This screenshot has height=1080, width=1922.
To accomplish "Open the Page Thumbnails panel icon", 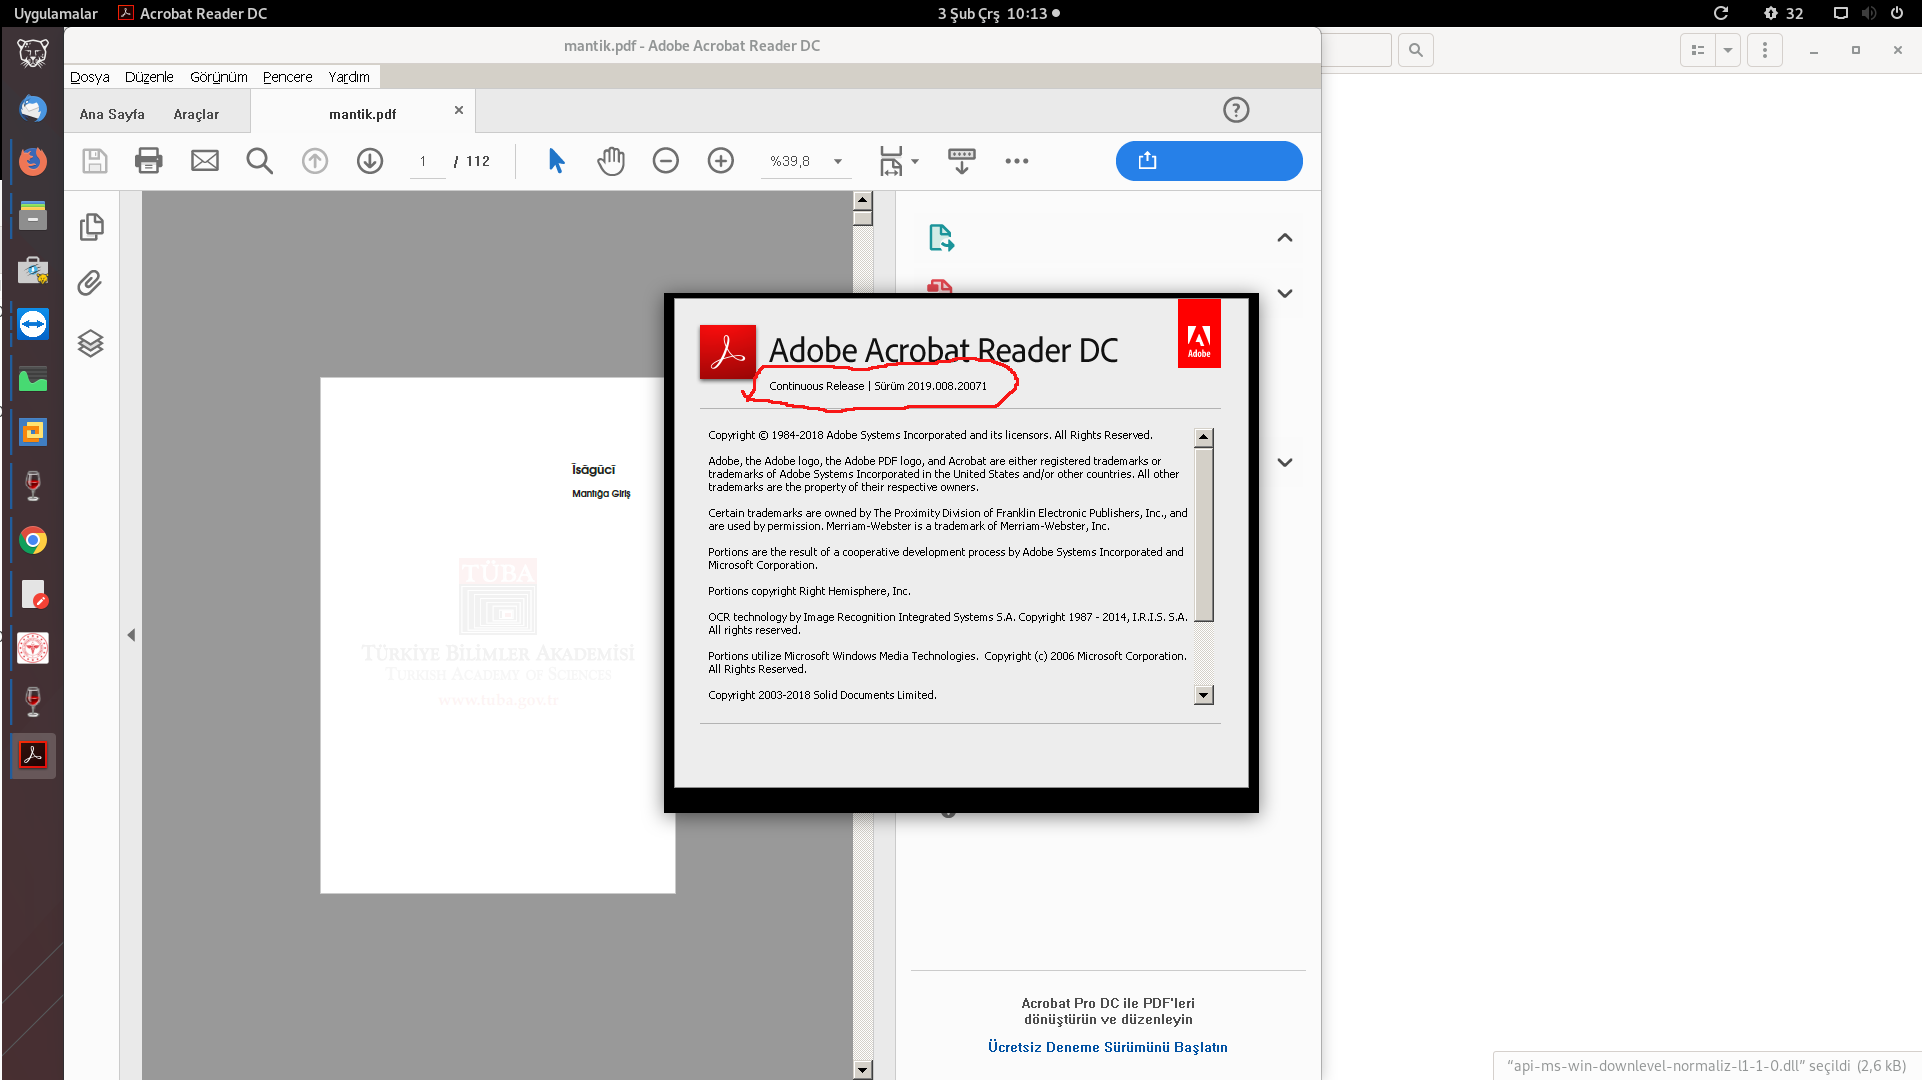I will (91, 227).
